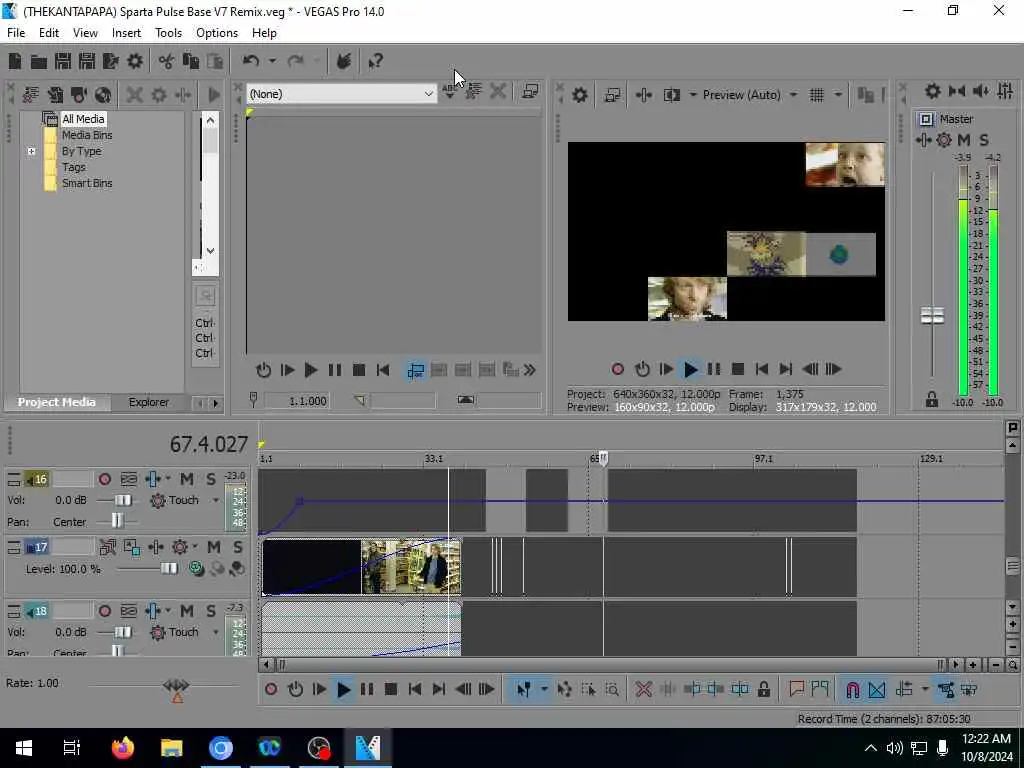Open the Options menu
Image resolution: width=1024 pixels, height=768 pixels.
[x=217, y=33]
